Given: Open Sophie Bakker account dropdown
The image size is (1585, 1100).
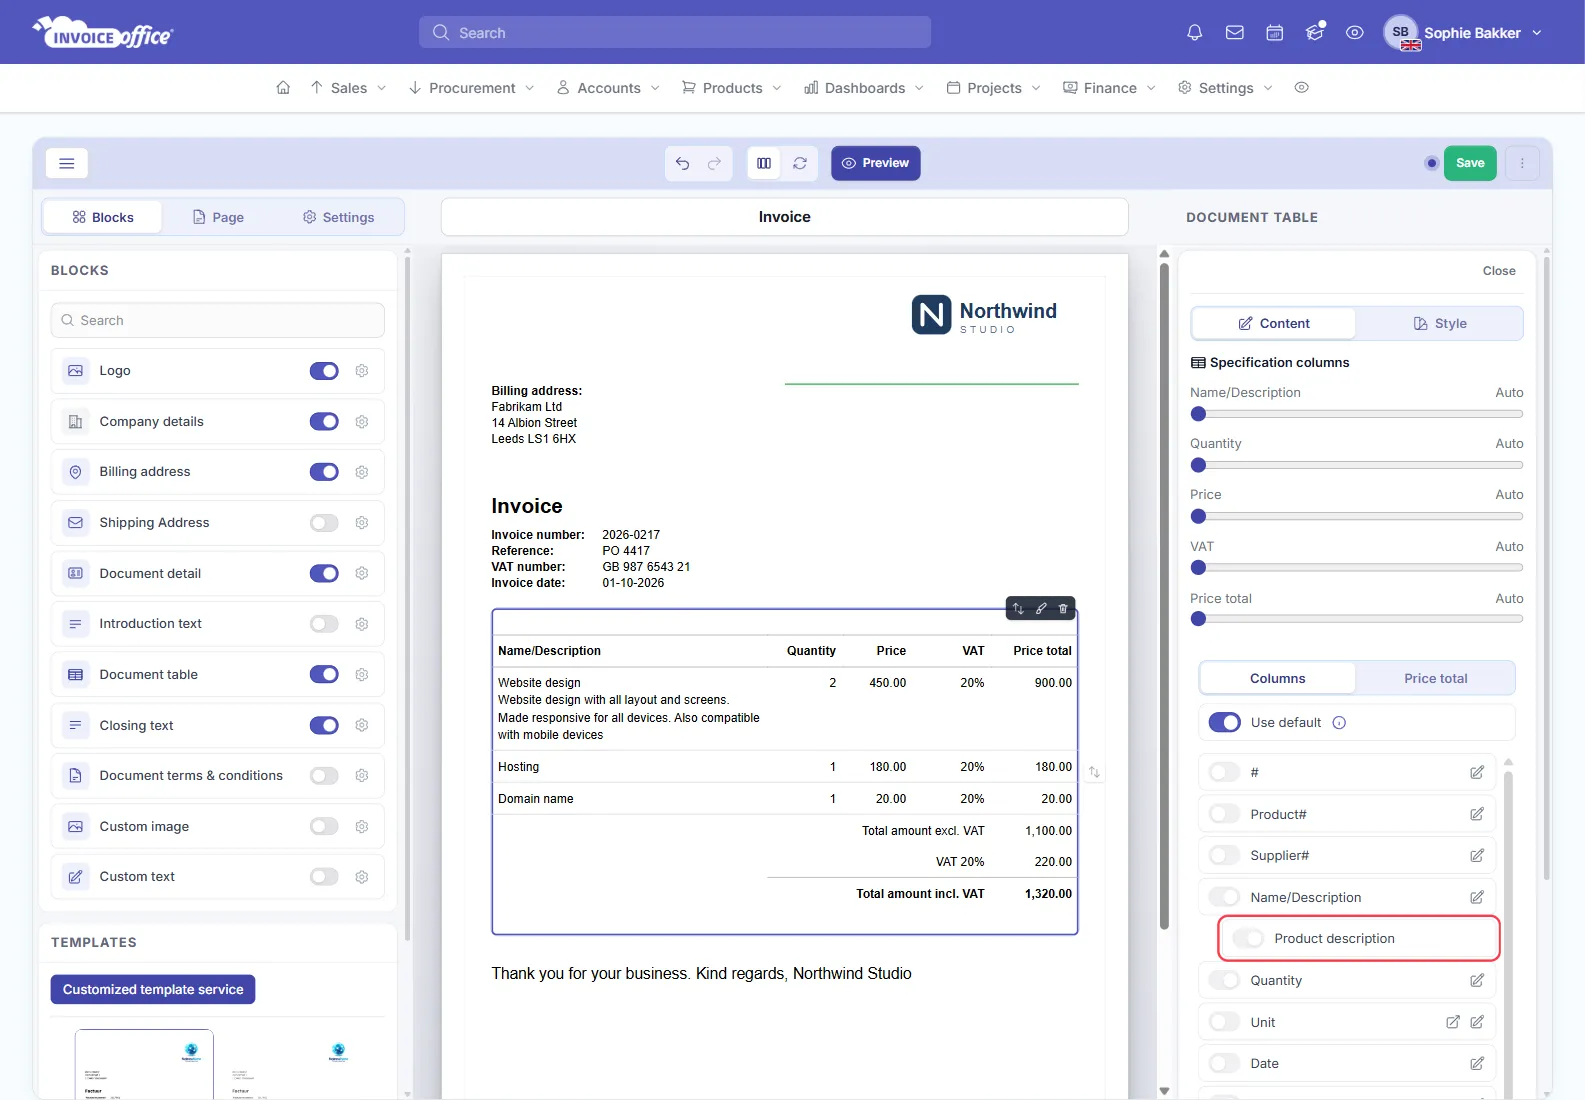Looking at the screenshot, I should point(1463,33).
